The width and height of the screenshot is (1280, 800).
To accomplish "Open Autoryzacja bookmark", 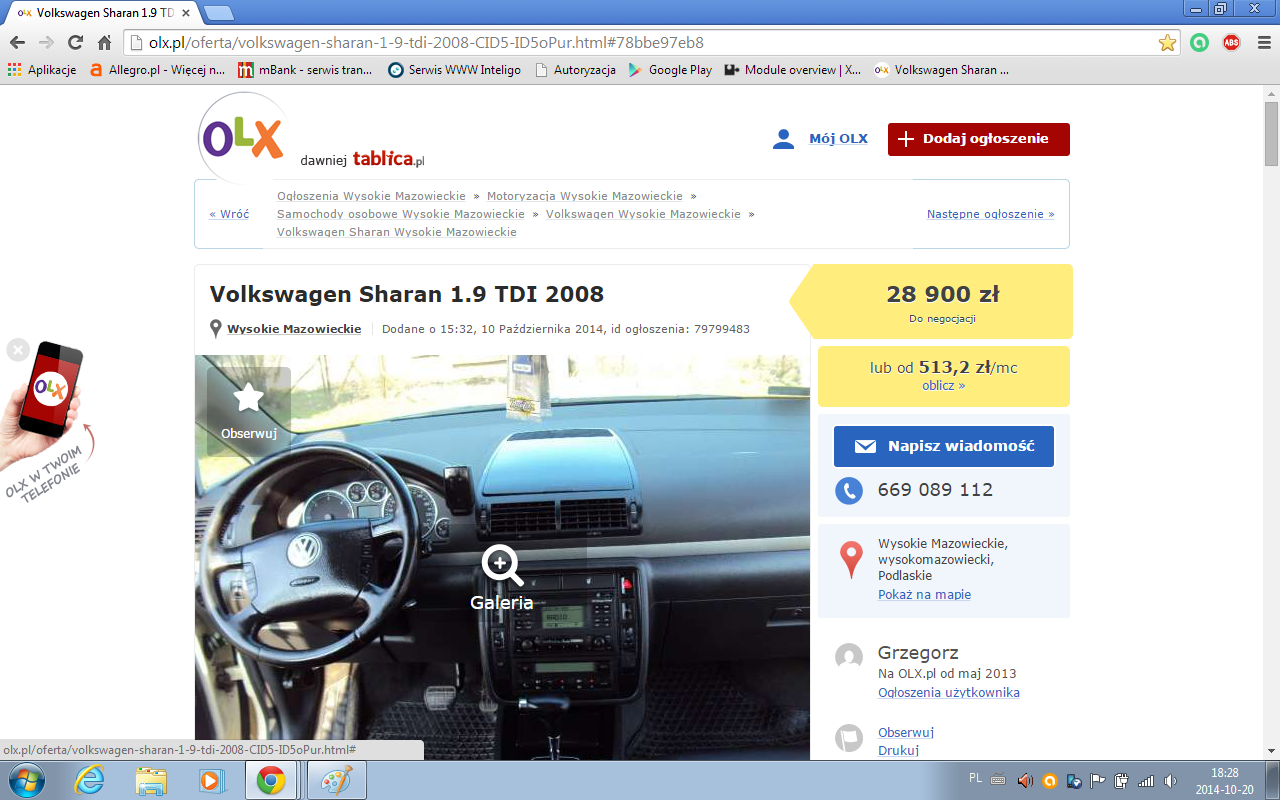I will [x=576, y=70].
